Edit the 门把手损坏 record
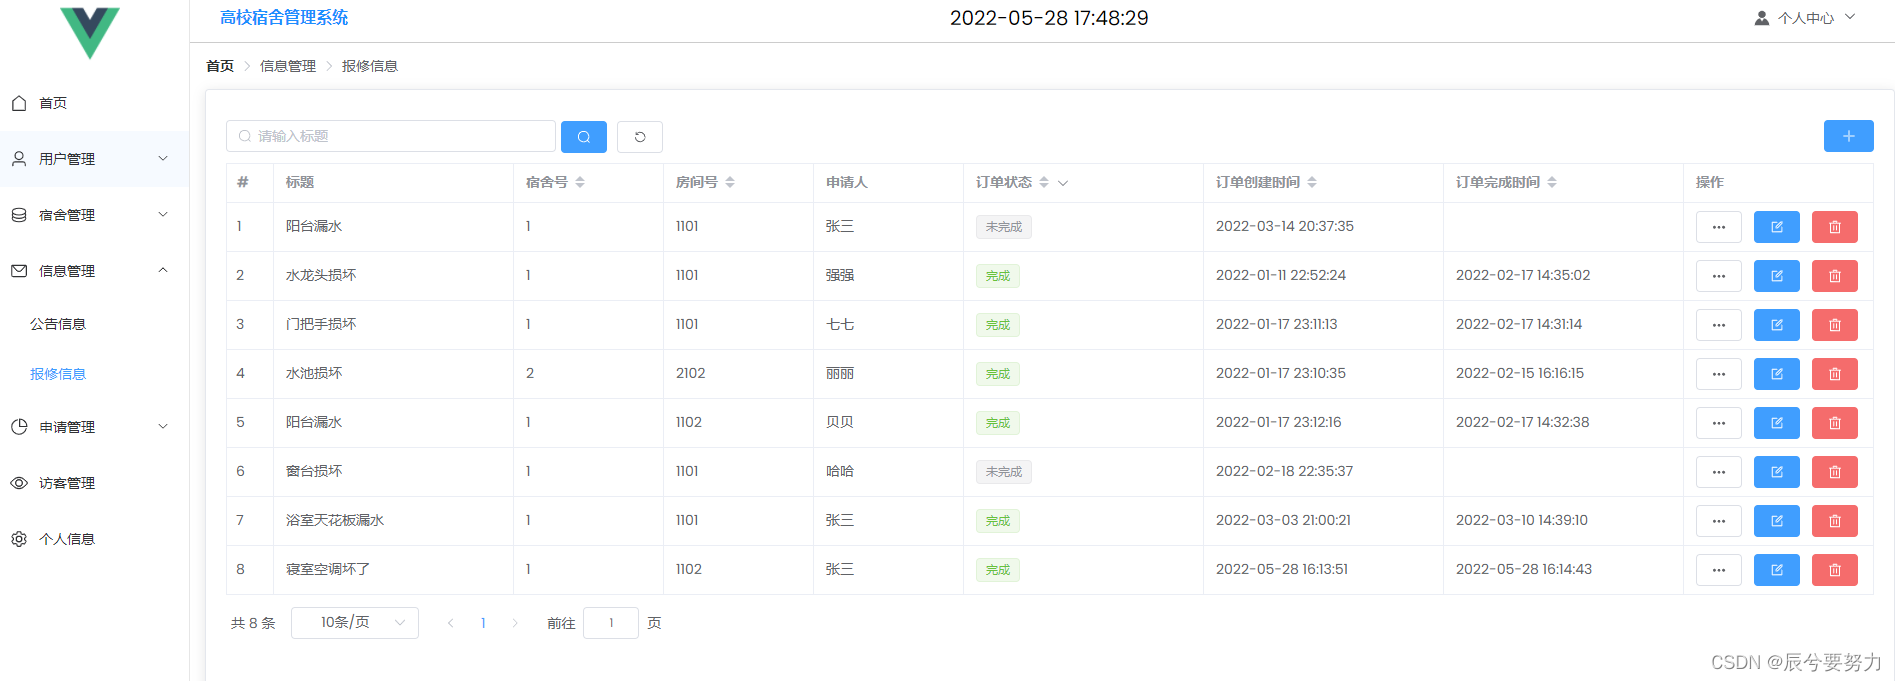Image resolution: width=1895 pixels, height=681 pixels. [1777, 325]
